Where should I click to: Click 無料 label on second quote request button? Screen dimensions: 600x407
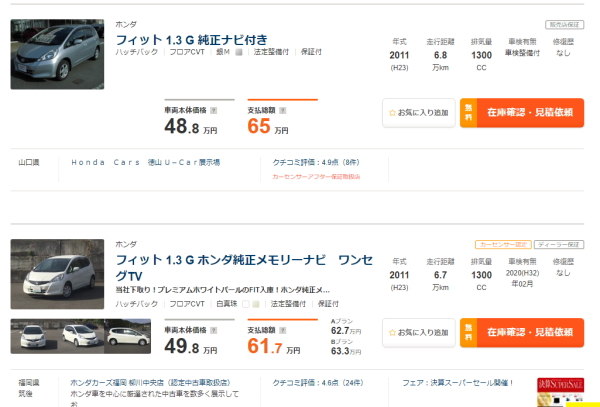tap(468, 333)
